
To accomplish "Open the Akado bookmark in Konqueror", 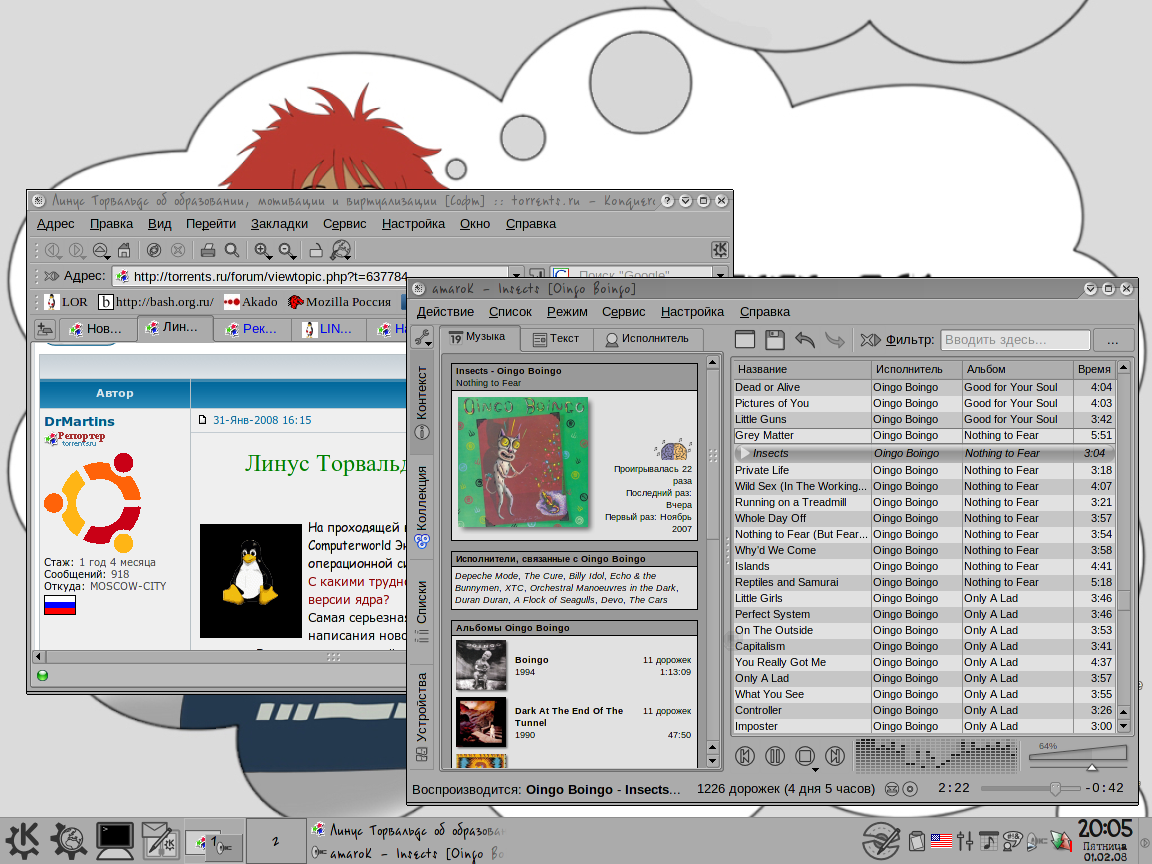I will point(251,302).
